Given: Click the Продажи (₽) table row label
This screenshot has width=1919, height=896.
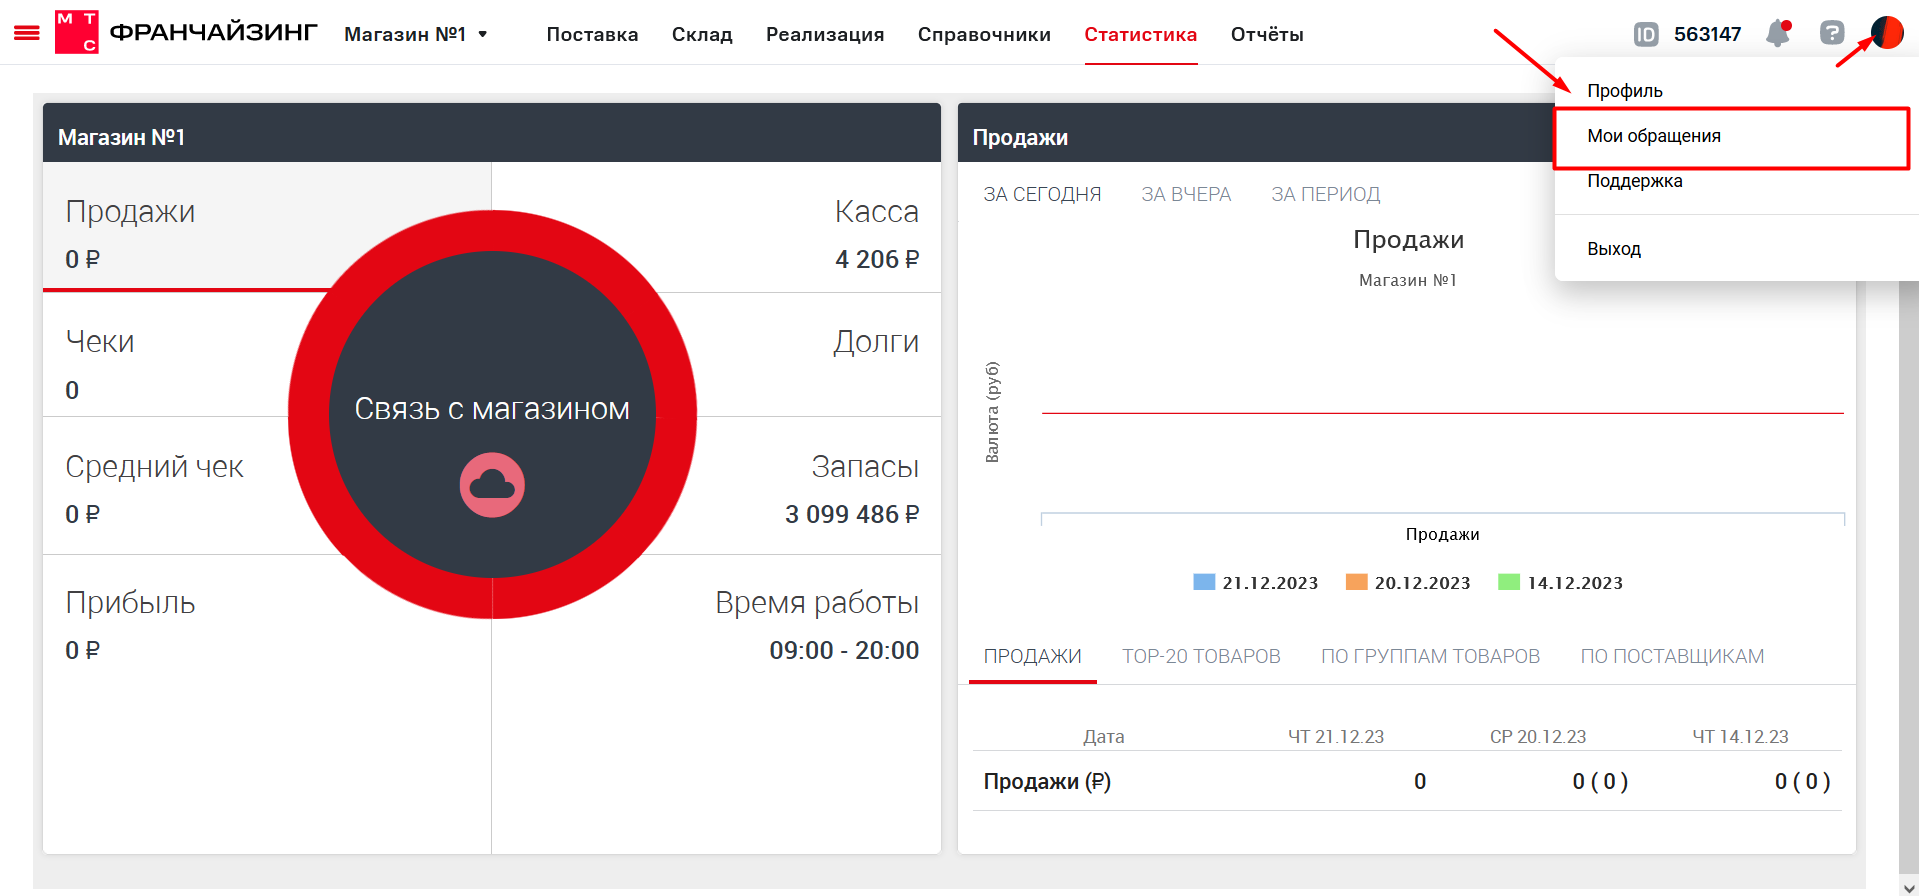Looking at the screenshot, I should (1047, 781).
